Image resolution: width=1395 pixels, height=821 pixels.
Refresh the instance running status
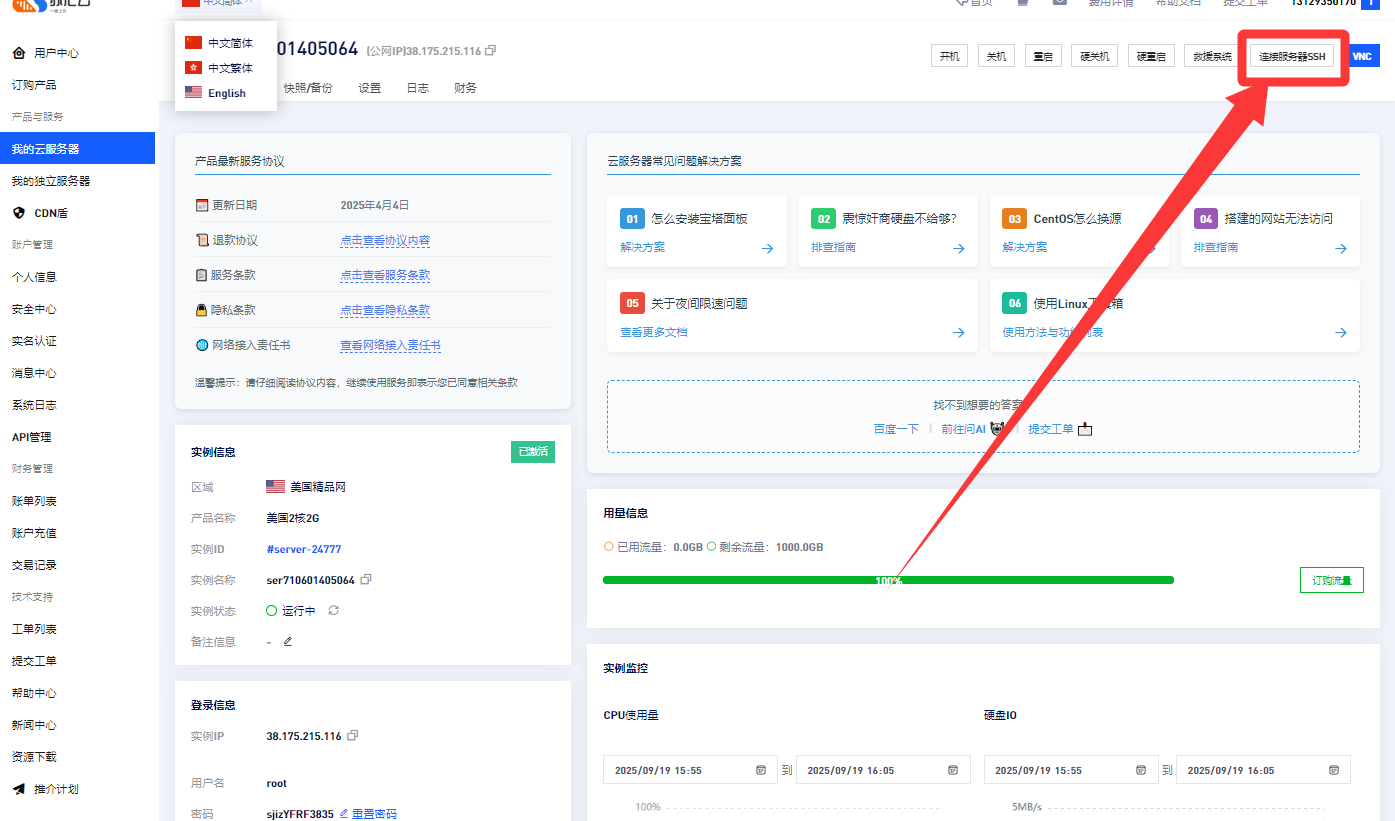coord(333,611)
